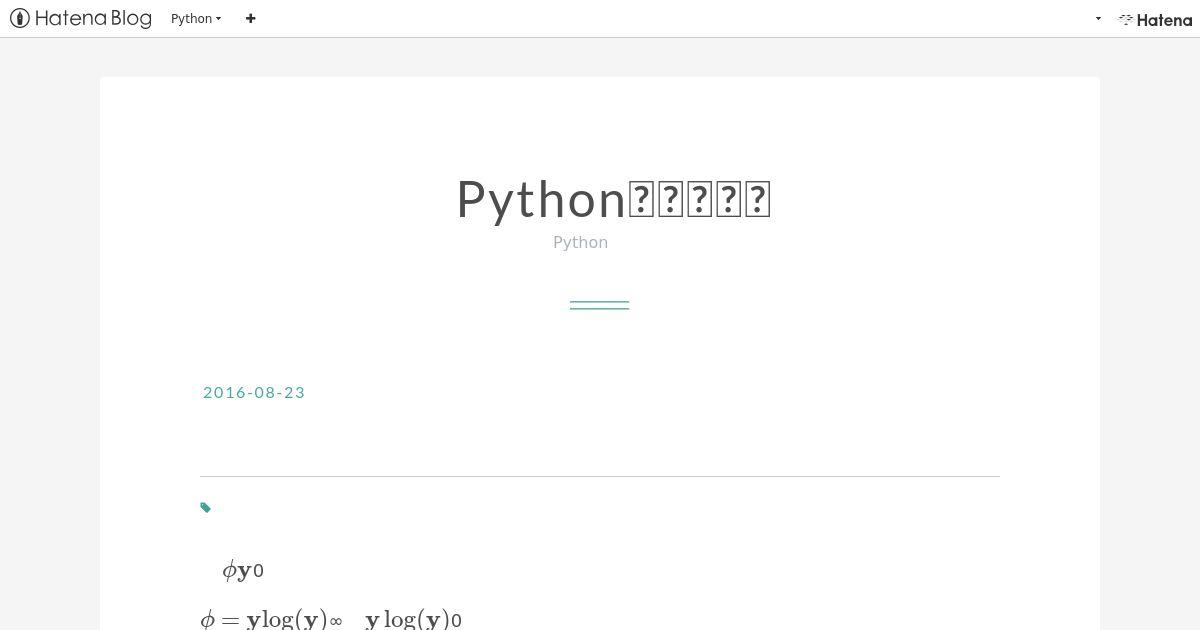Image resolution: width=1200 pixels, height=630 pixels.
Task: Click the teal tag icon below the divider
Action: (x=206, y=508)
